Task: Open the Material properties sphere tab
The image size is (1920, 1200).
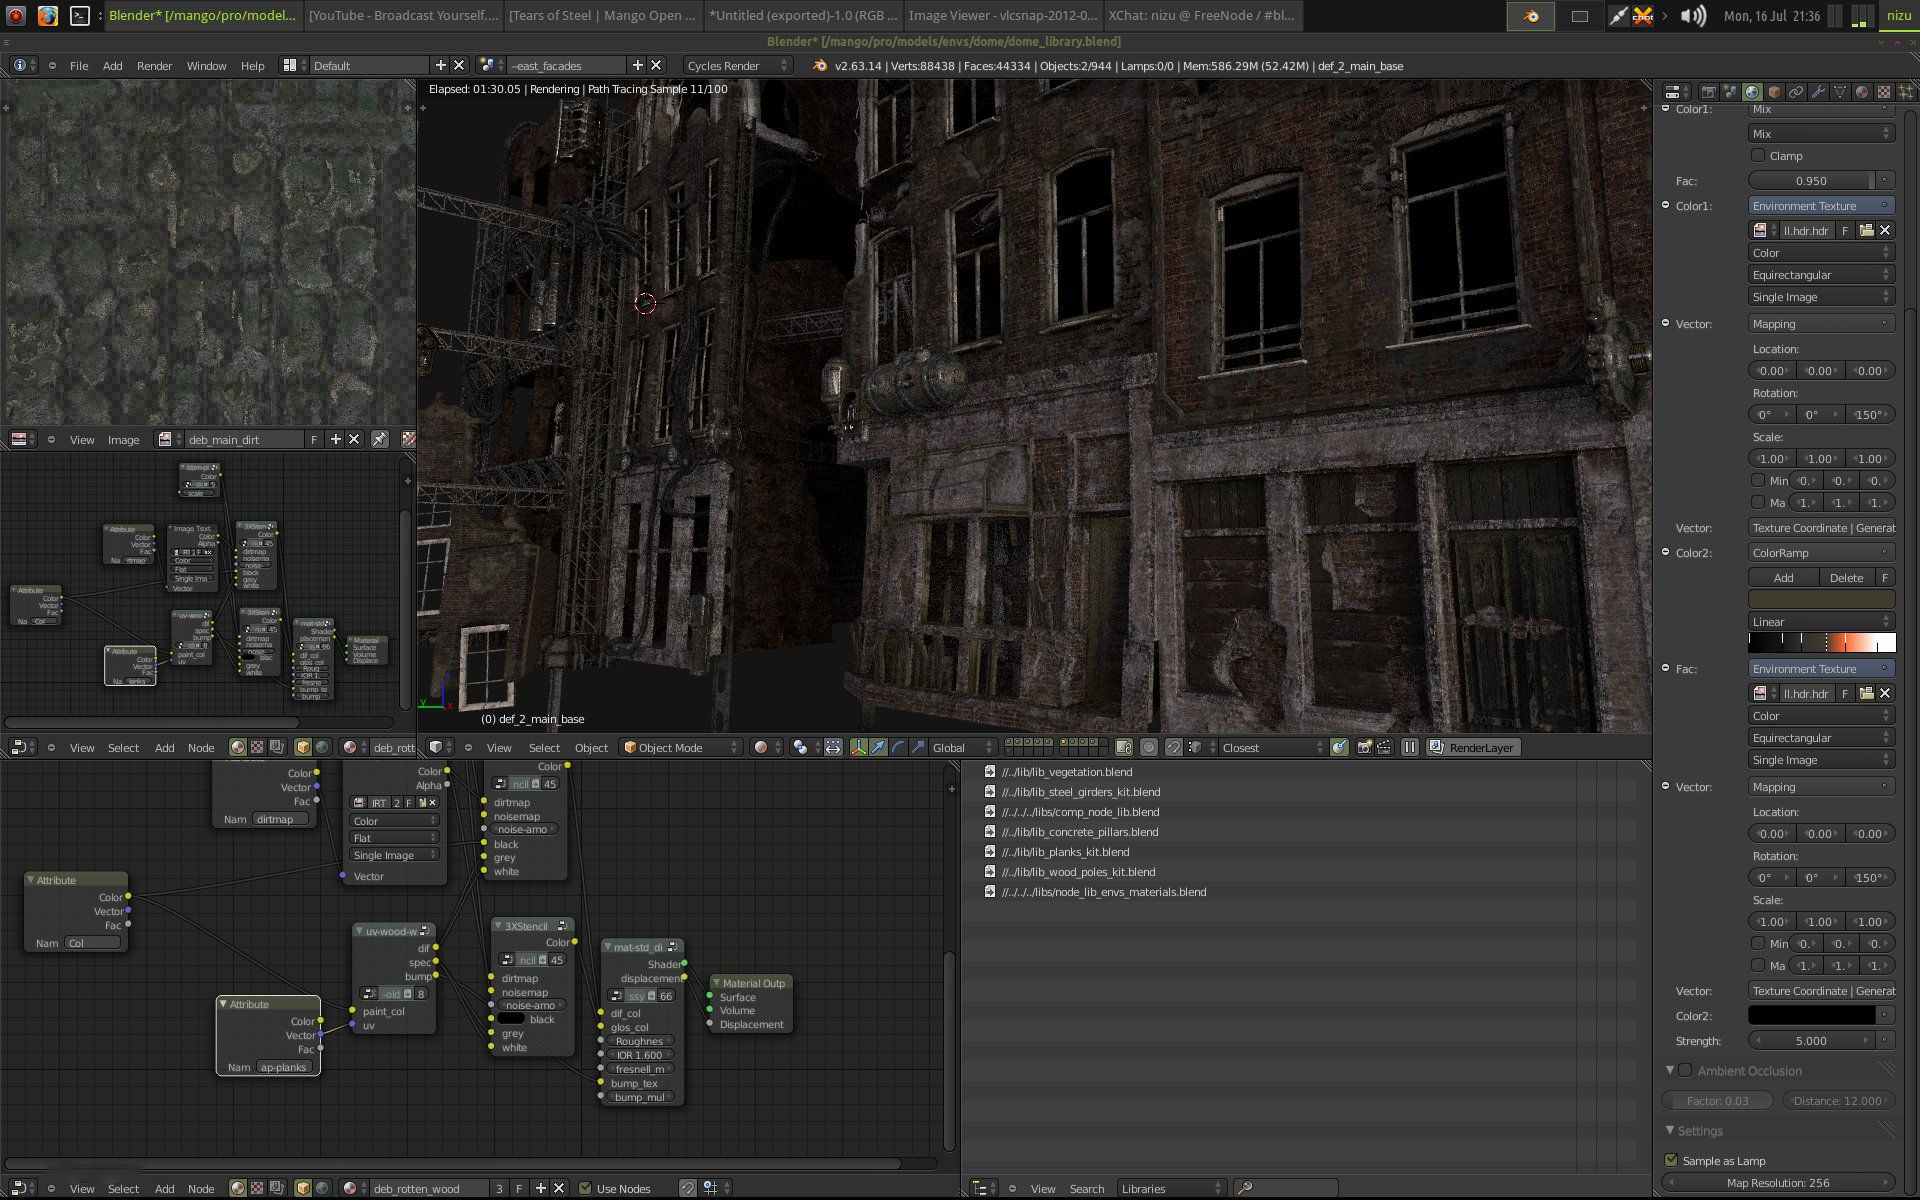Action: pyautogui.click(x=1862, y=92)
